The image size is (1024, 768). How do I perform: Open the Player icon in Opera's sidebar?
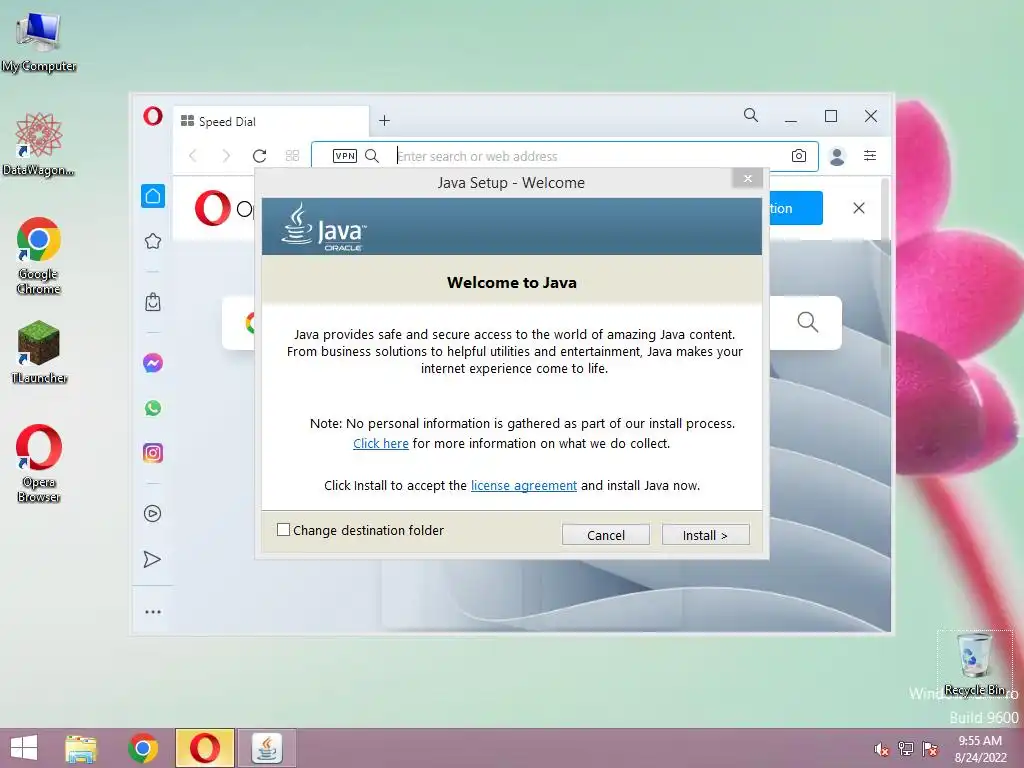(152, 513)
